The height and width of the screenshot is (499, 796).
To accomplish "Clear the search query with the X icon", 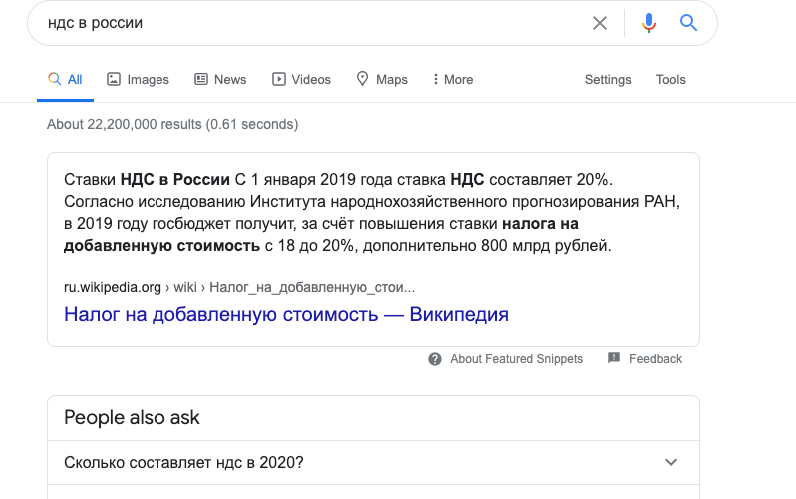I will pos(600,23).
